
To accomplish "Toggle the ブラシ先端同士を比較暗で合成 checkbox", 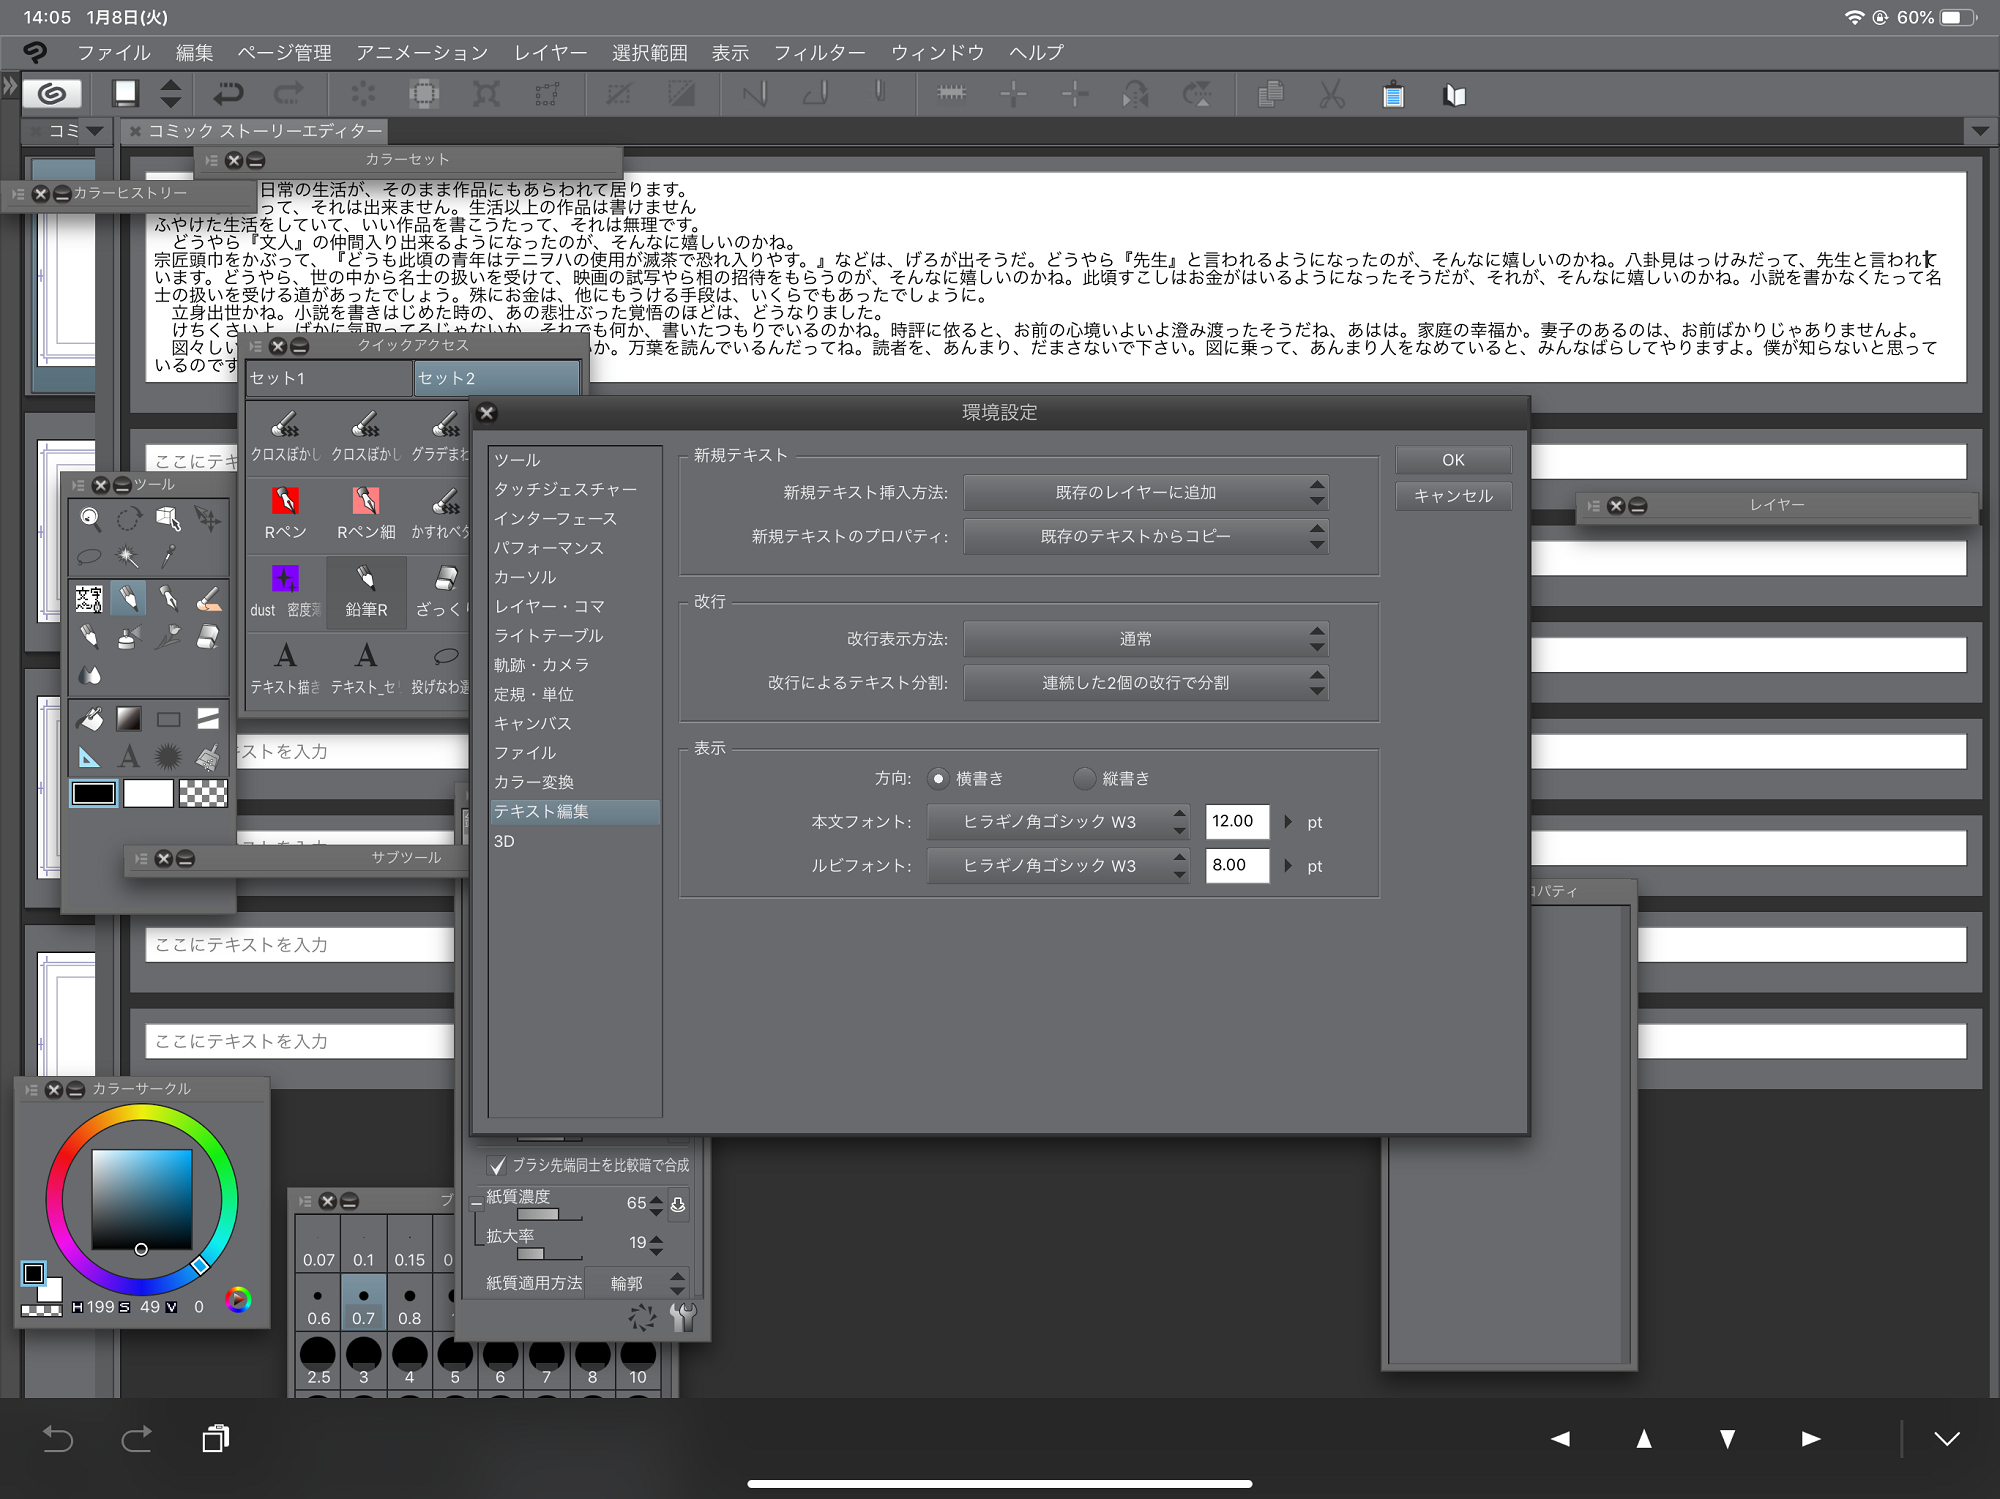I will click(497, 1165).
